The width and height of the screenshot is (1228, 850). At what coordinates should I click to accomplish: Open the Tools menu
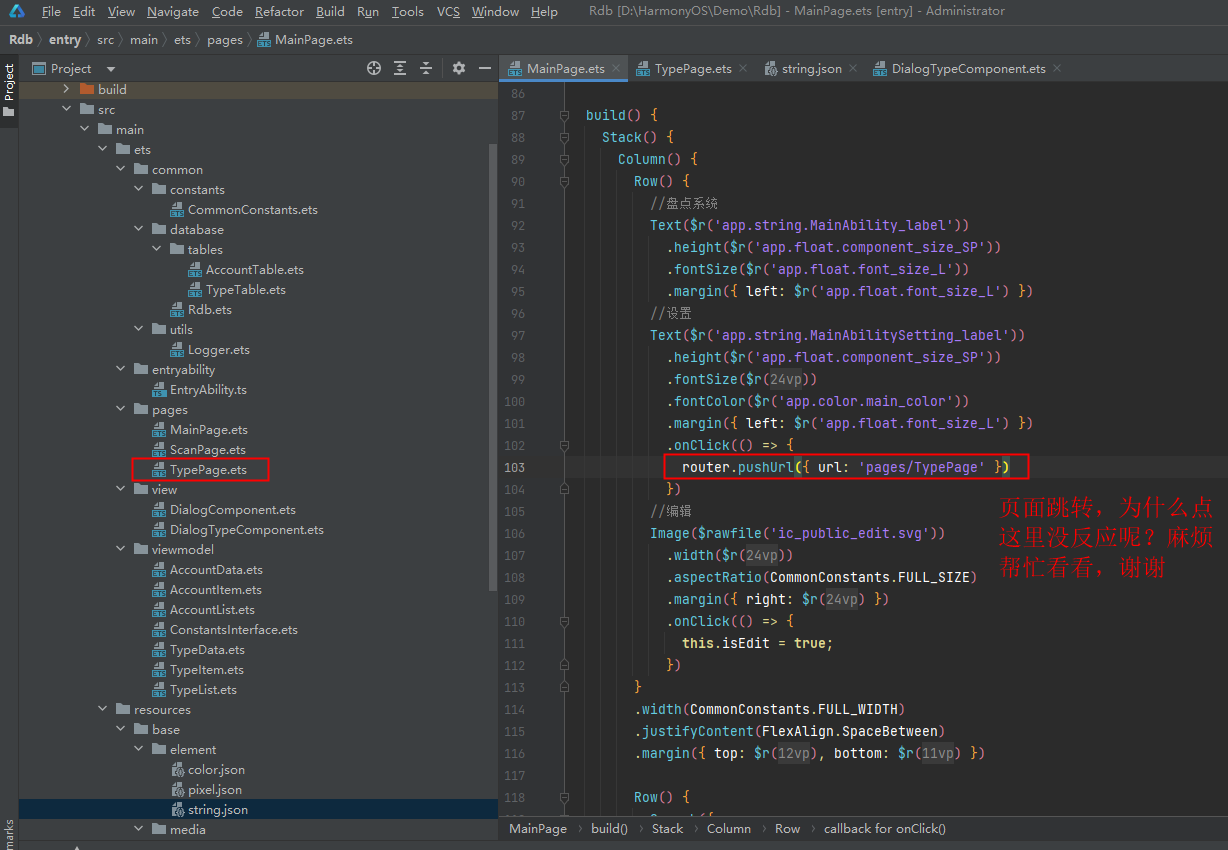click(x=407, y=12)
